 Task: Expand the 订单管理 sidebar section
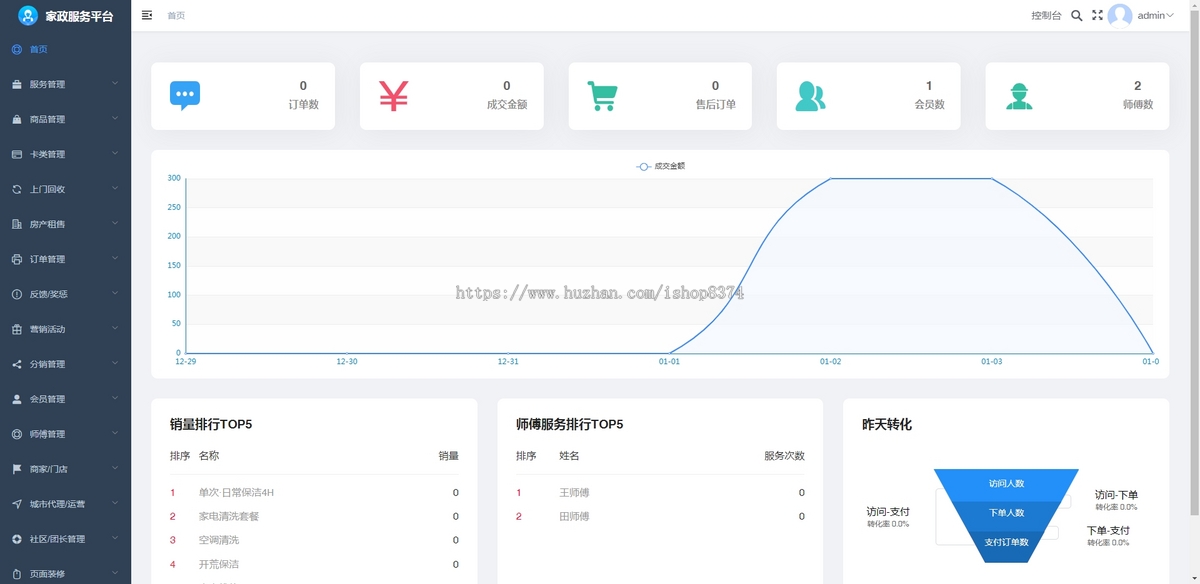tap(65, 259)
